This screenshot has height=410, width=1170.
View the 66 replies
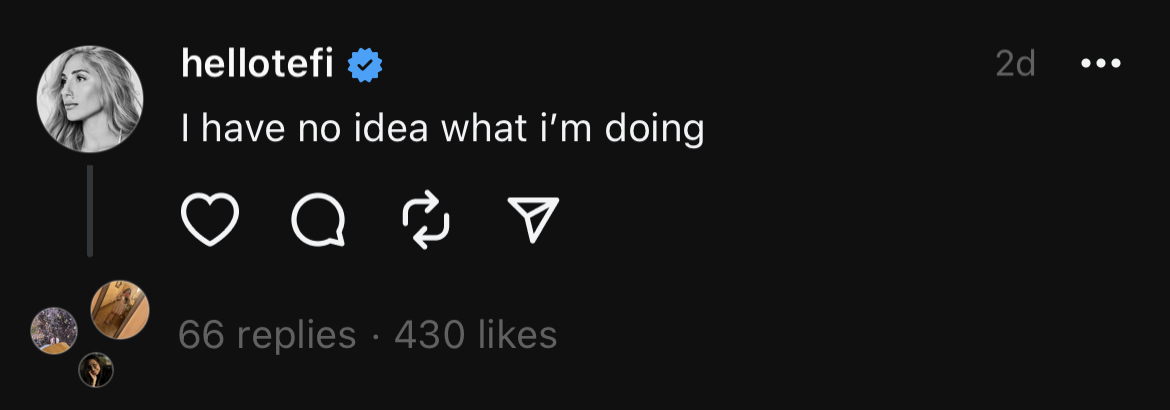click(x=267, y=335)
